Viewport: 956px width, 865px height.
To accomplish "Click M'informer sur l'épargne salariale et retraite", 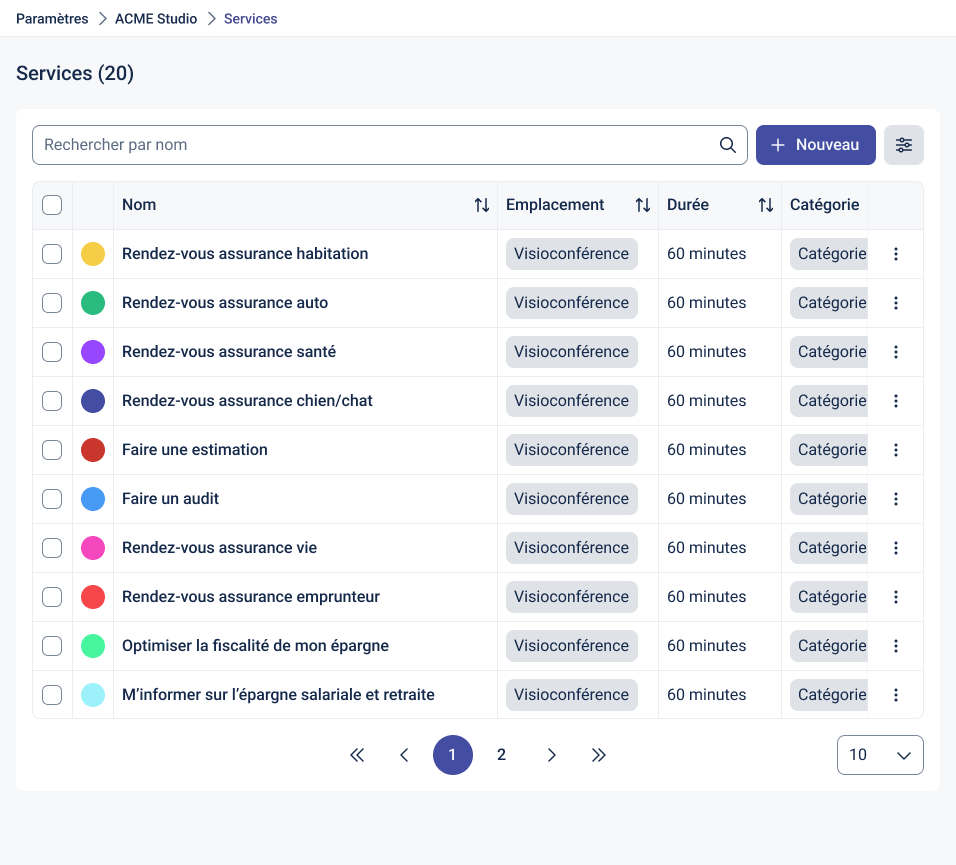I will coord(278,695).
